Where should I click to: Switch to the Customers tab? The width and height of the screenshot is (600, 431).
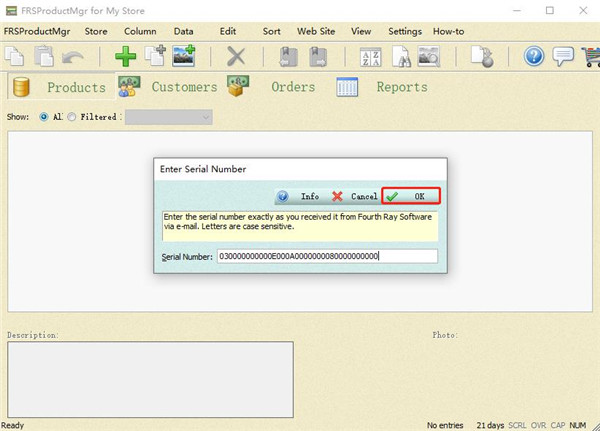[168, 87]
